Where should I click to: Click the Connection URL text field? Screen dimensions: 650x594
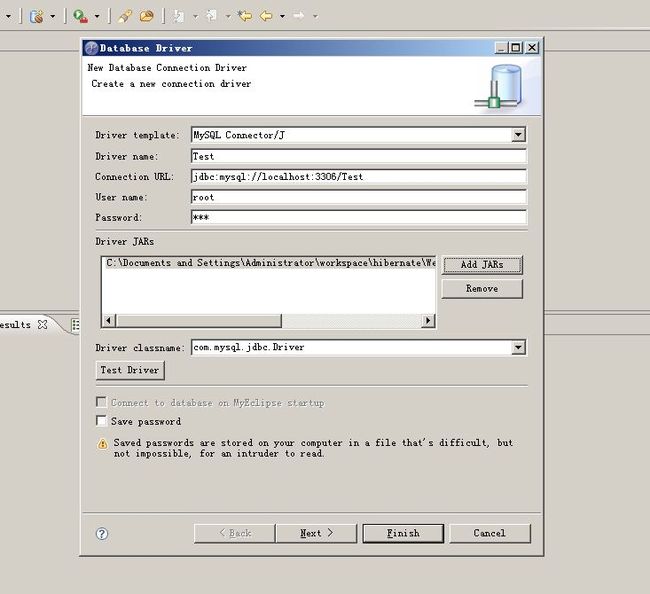click(x=359, y=177)
